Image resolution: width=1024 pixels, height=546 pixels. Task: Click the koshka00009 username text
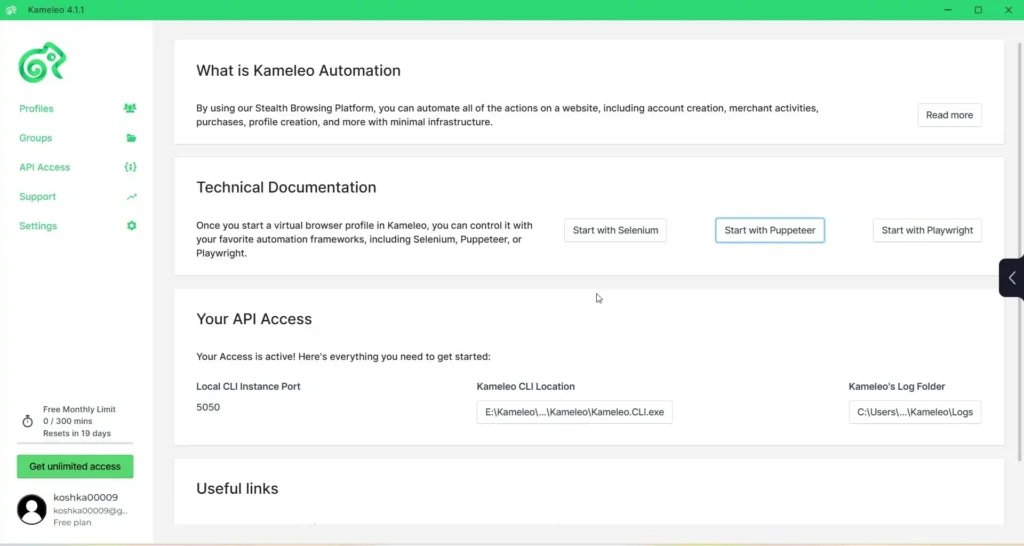coord(86,497)
